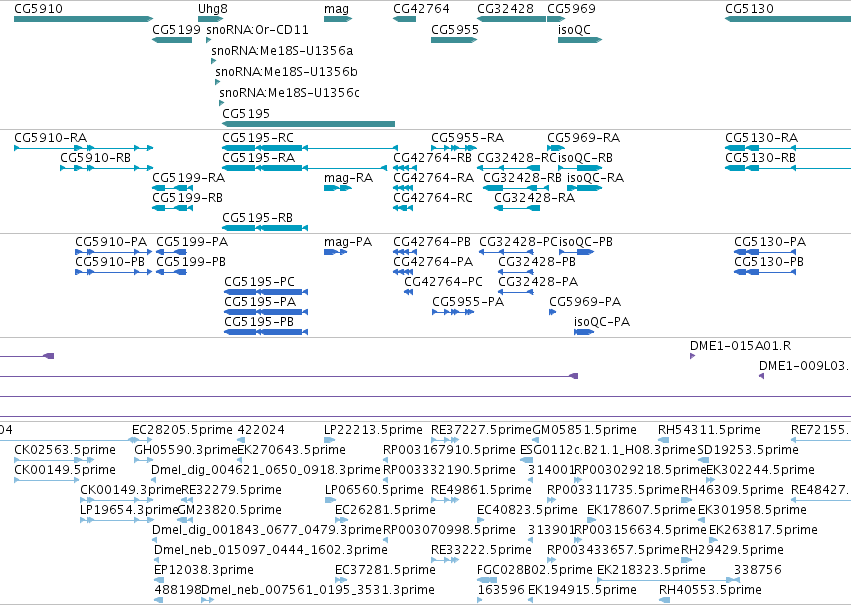Click the CG5910-RB transcript glyph
This screenshot has height=605, width=851.
(106, 168)
